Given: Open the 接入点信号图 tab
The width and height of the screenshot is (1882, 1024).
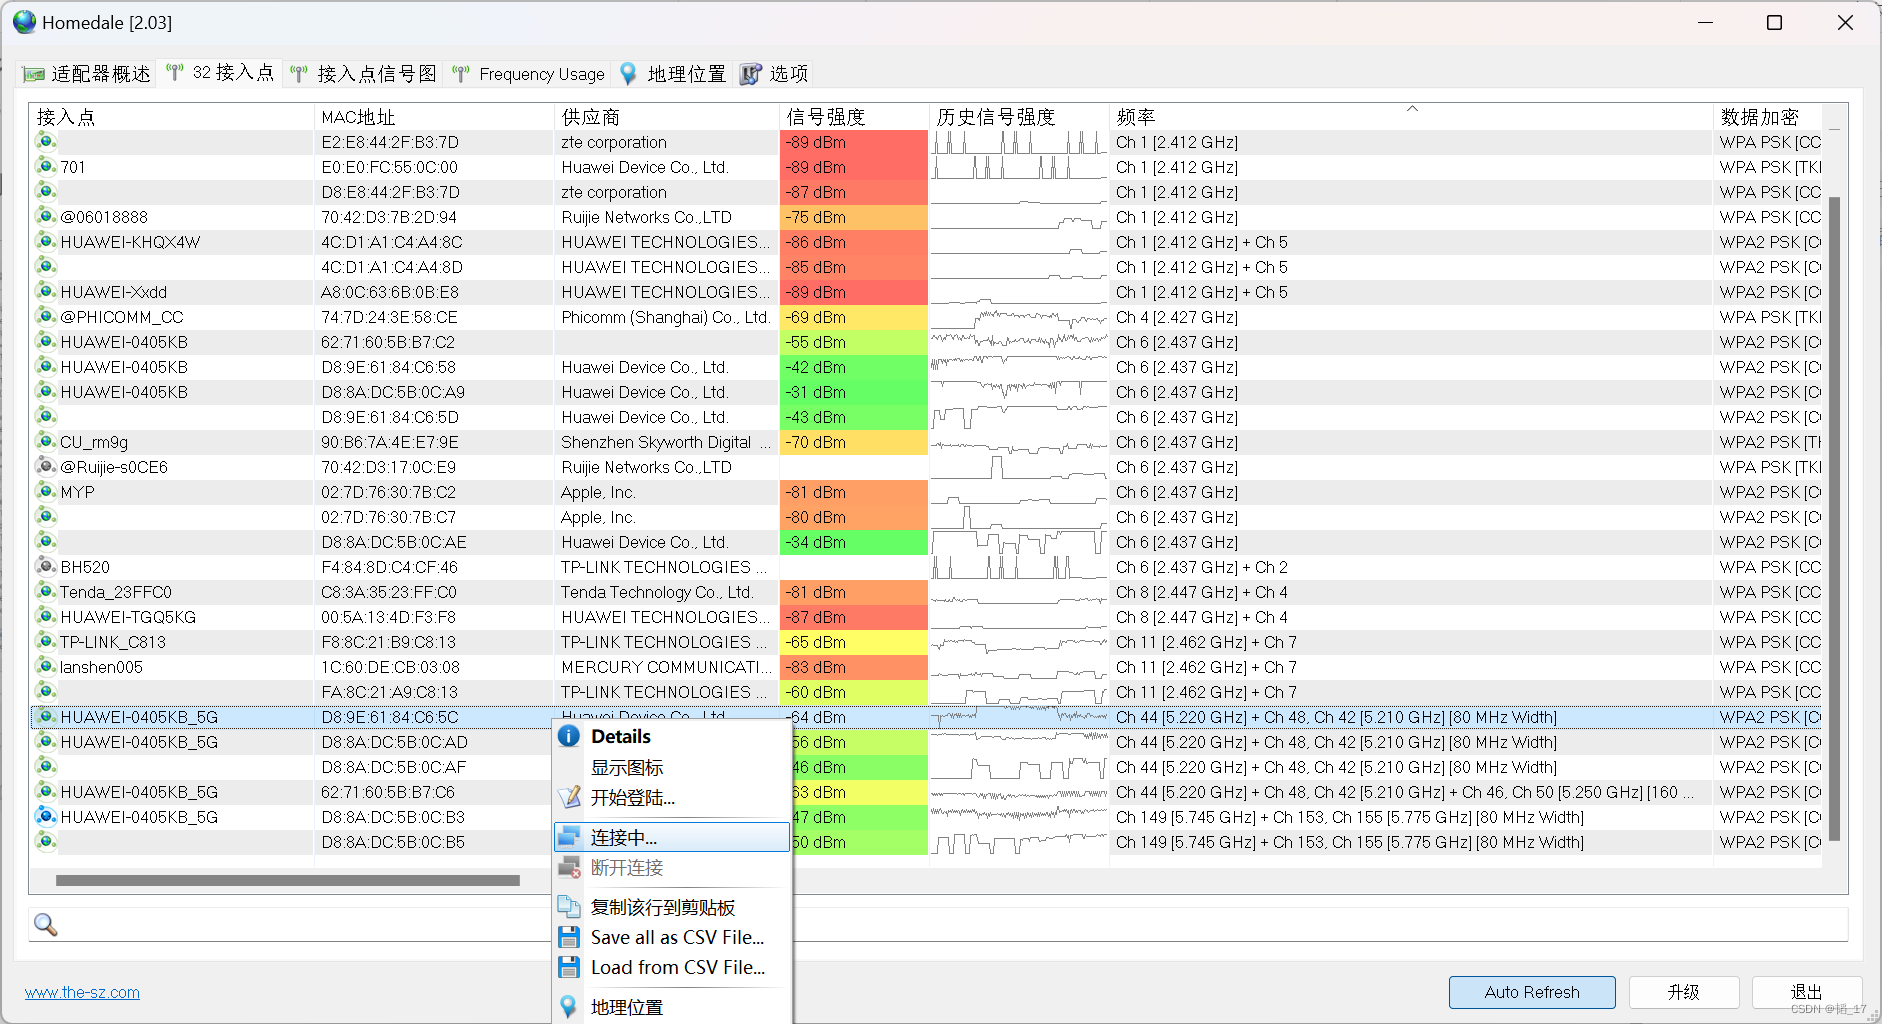Looking at the screenshot, I should (363, 74).
